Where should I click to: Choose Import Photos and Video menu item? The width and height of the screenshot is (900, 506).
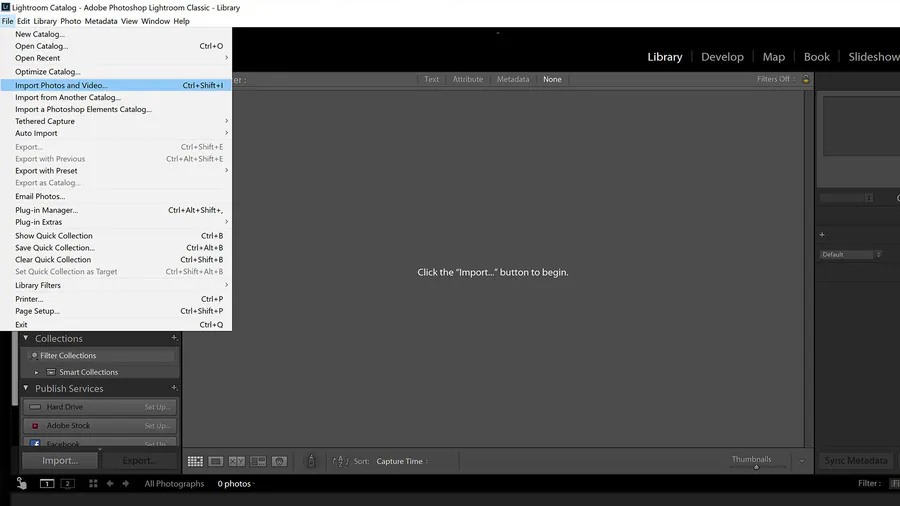116,85
